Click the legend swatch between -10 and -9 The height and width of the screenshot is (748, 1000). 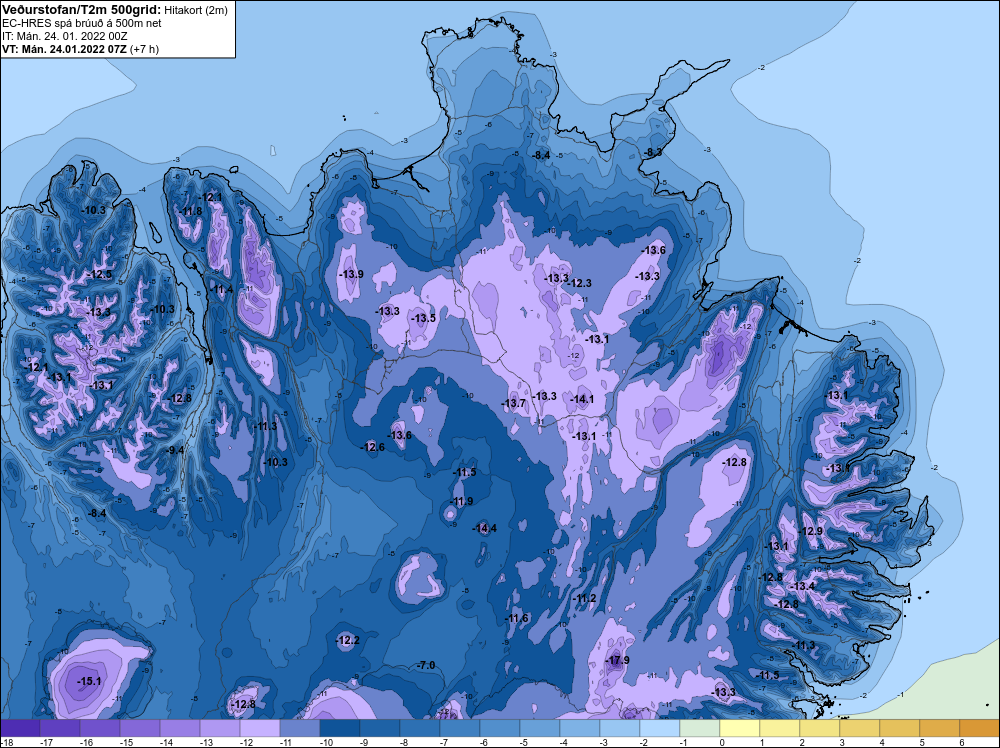(340, 728)
